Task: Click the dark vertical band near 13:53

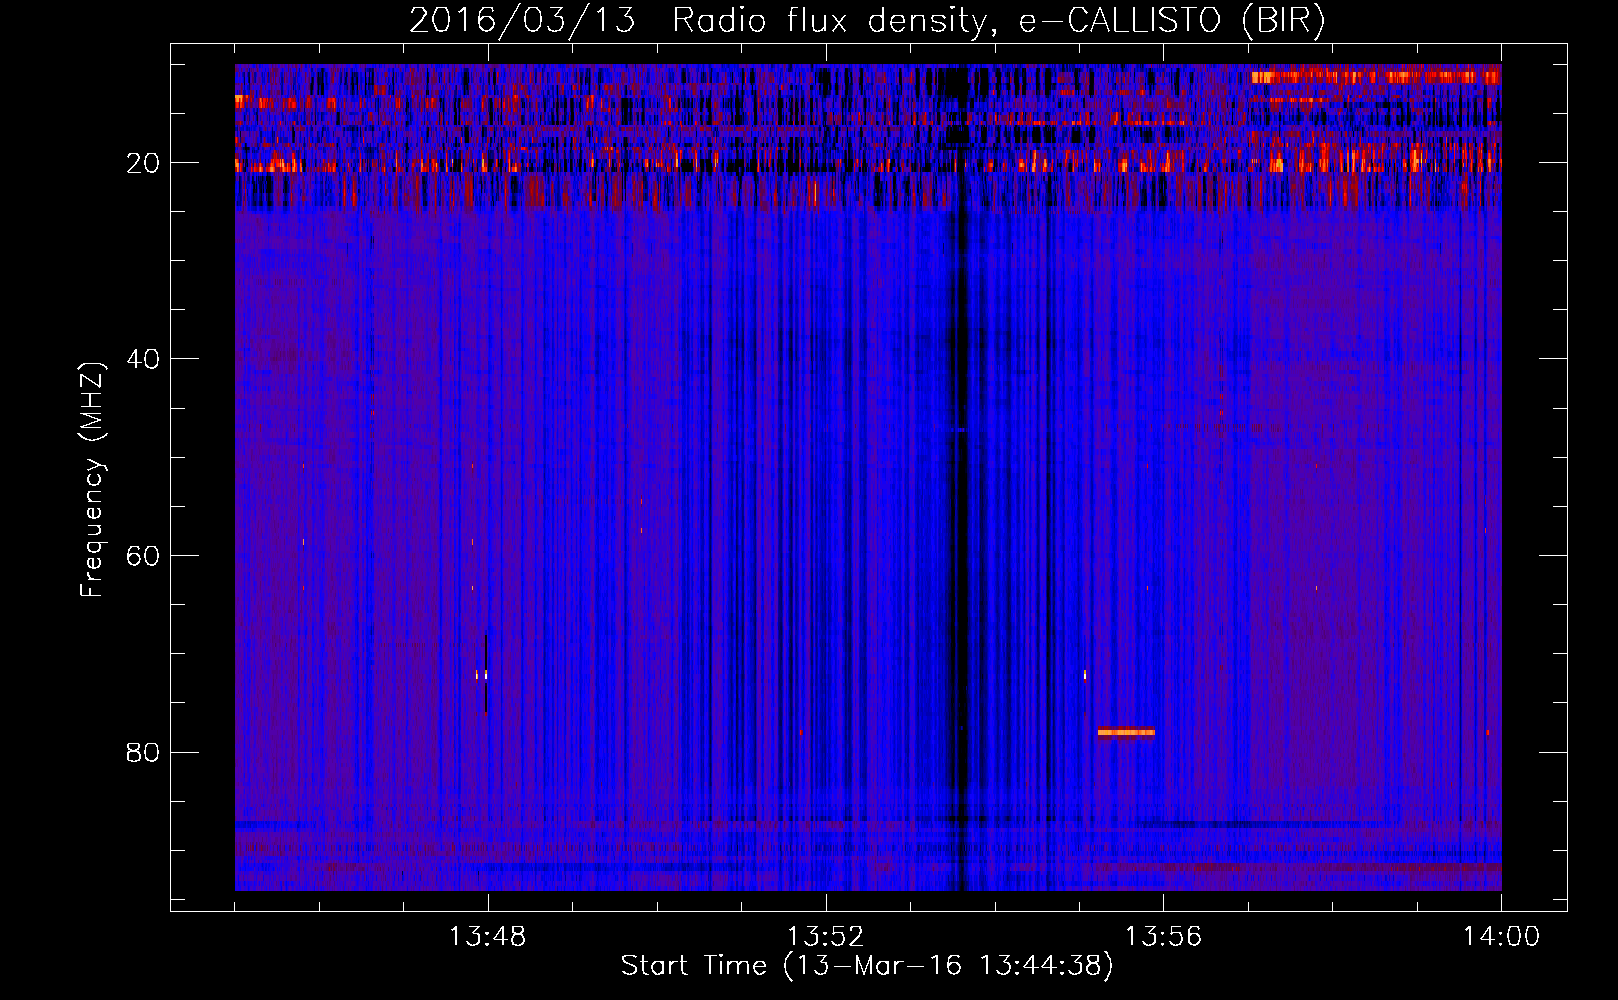Action: point(960,477)
